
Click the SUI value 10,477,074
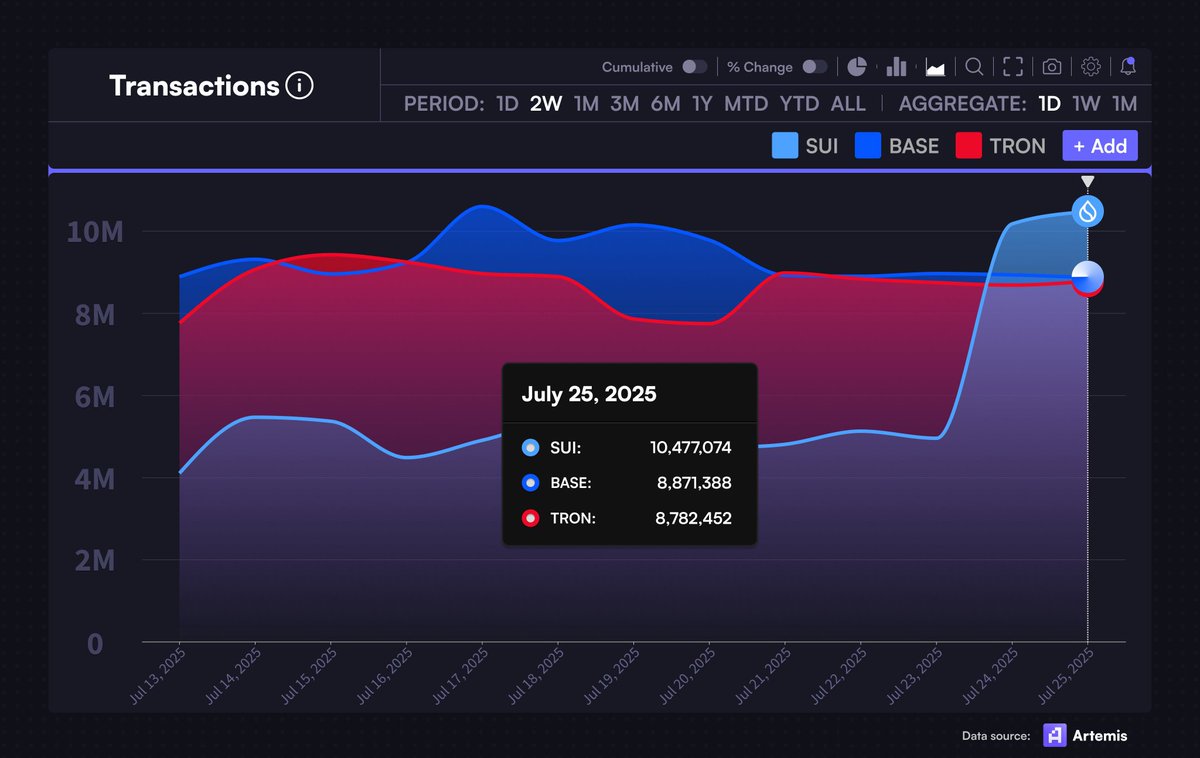tap(691, 448)
